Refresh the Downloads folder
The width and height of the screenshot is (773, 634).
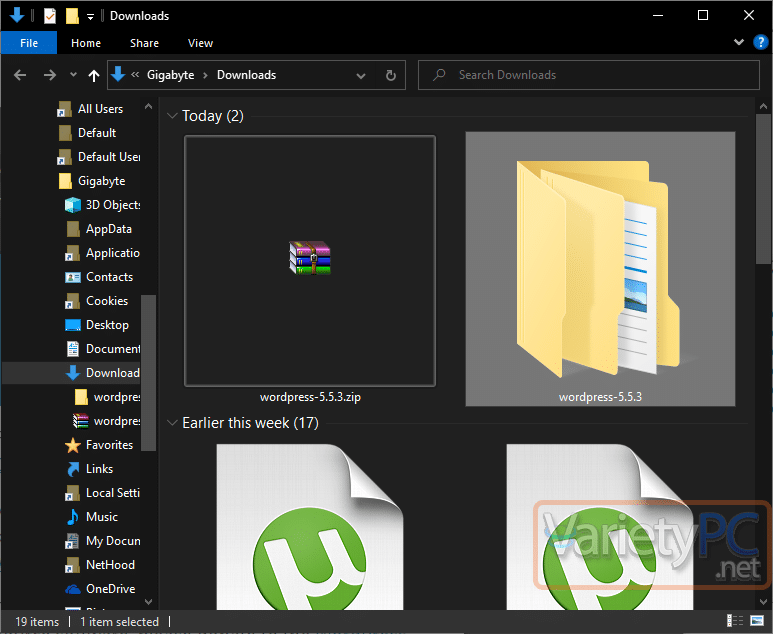pyautogui.click(x=390, y=75)
